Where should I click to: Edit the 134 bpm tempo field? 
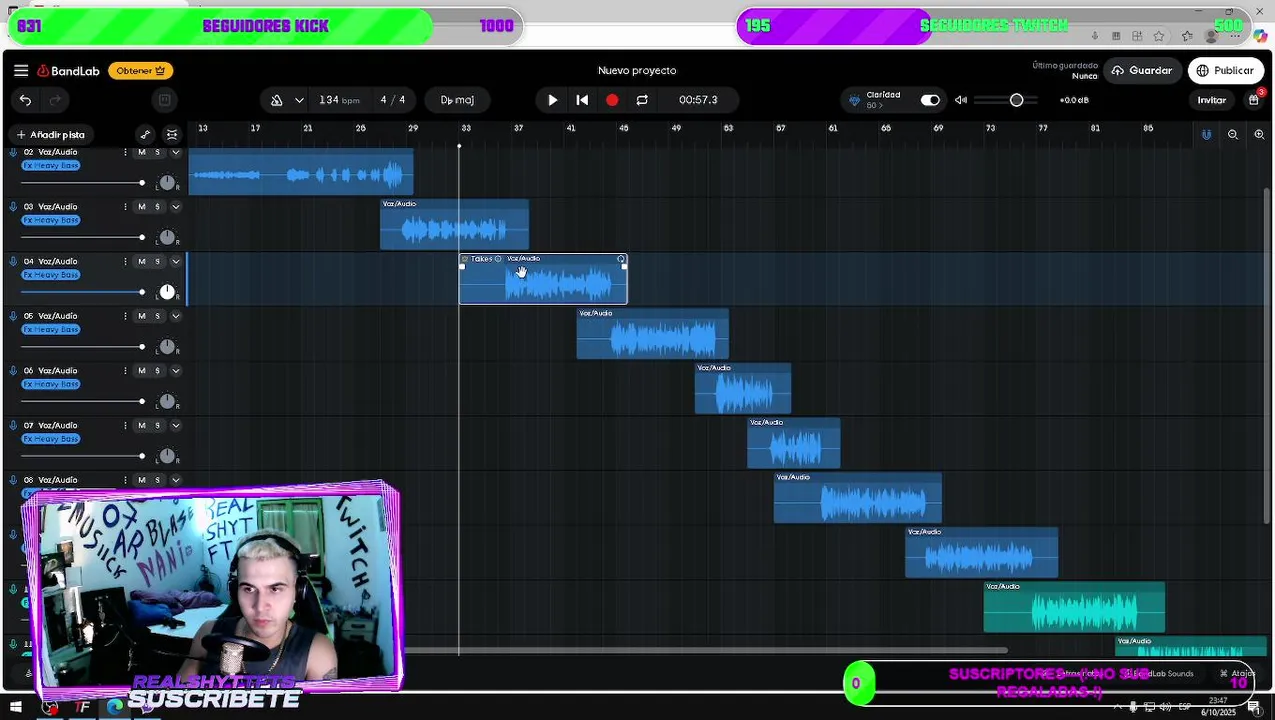pos(339,100)
